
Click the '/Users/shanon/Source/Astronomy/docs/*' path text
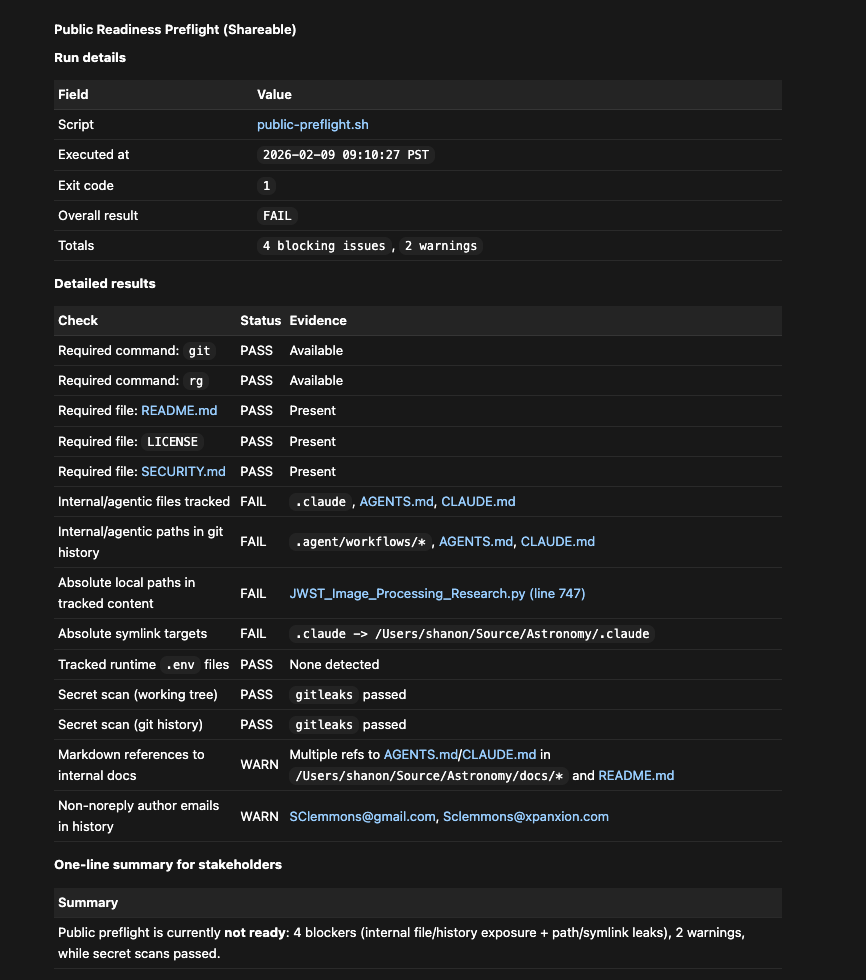tap(429, 776)
